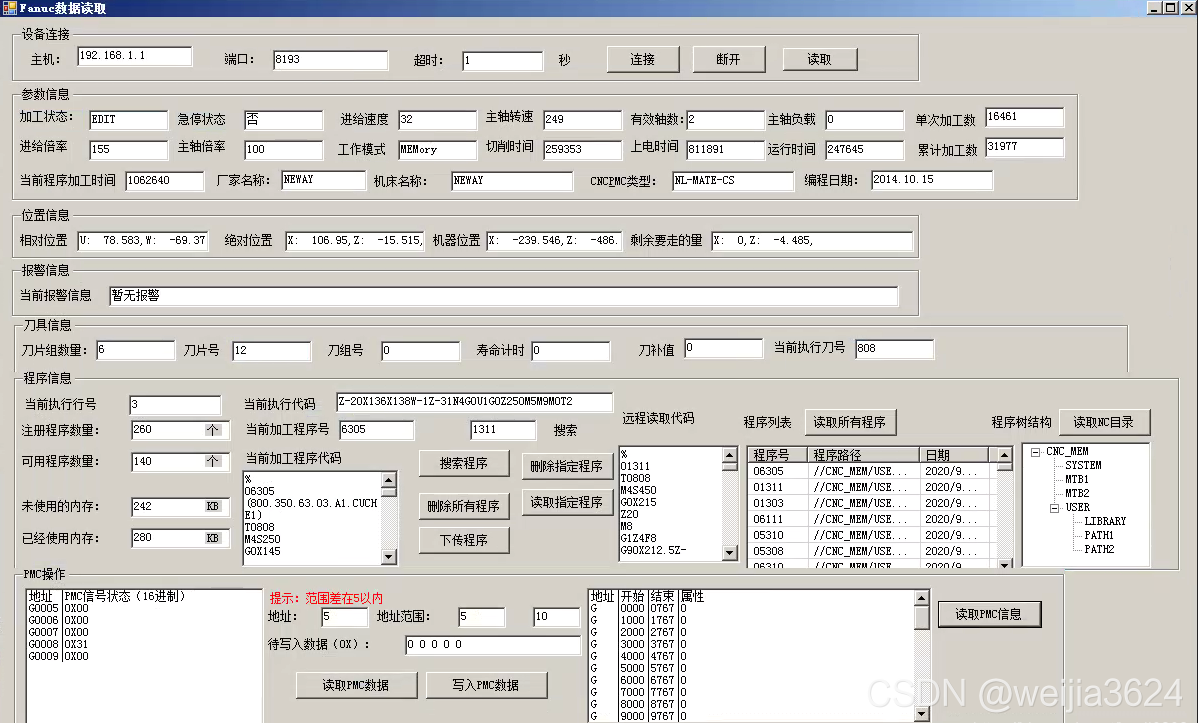Click 当前加工程序号 field 6305

pos(377,430)
